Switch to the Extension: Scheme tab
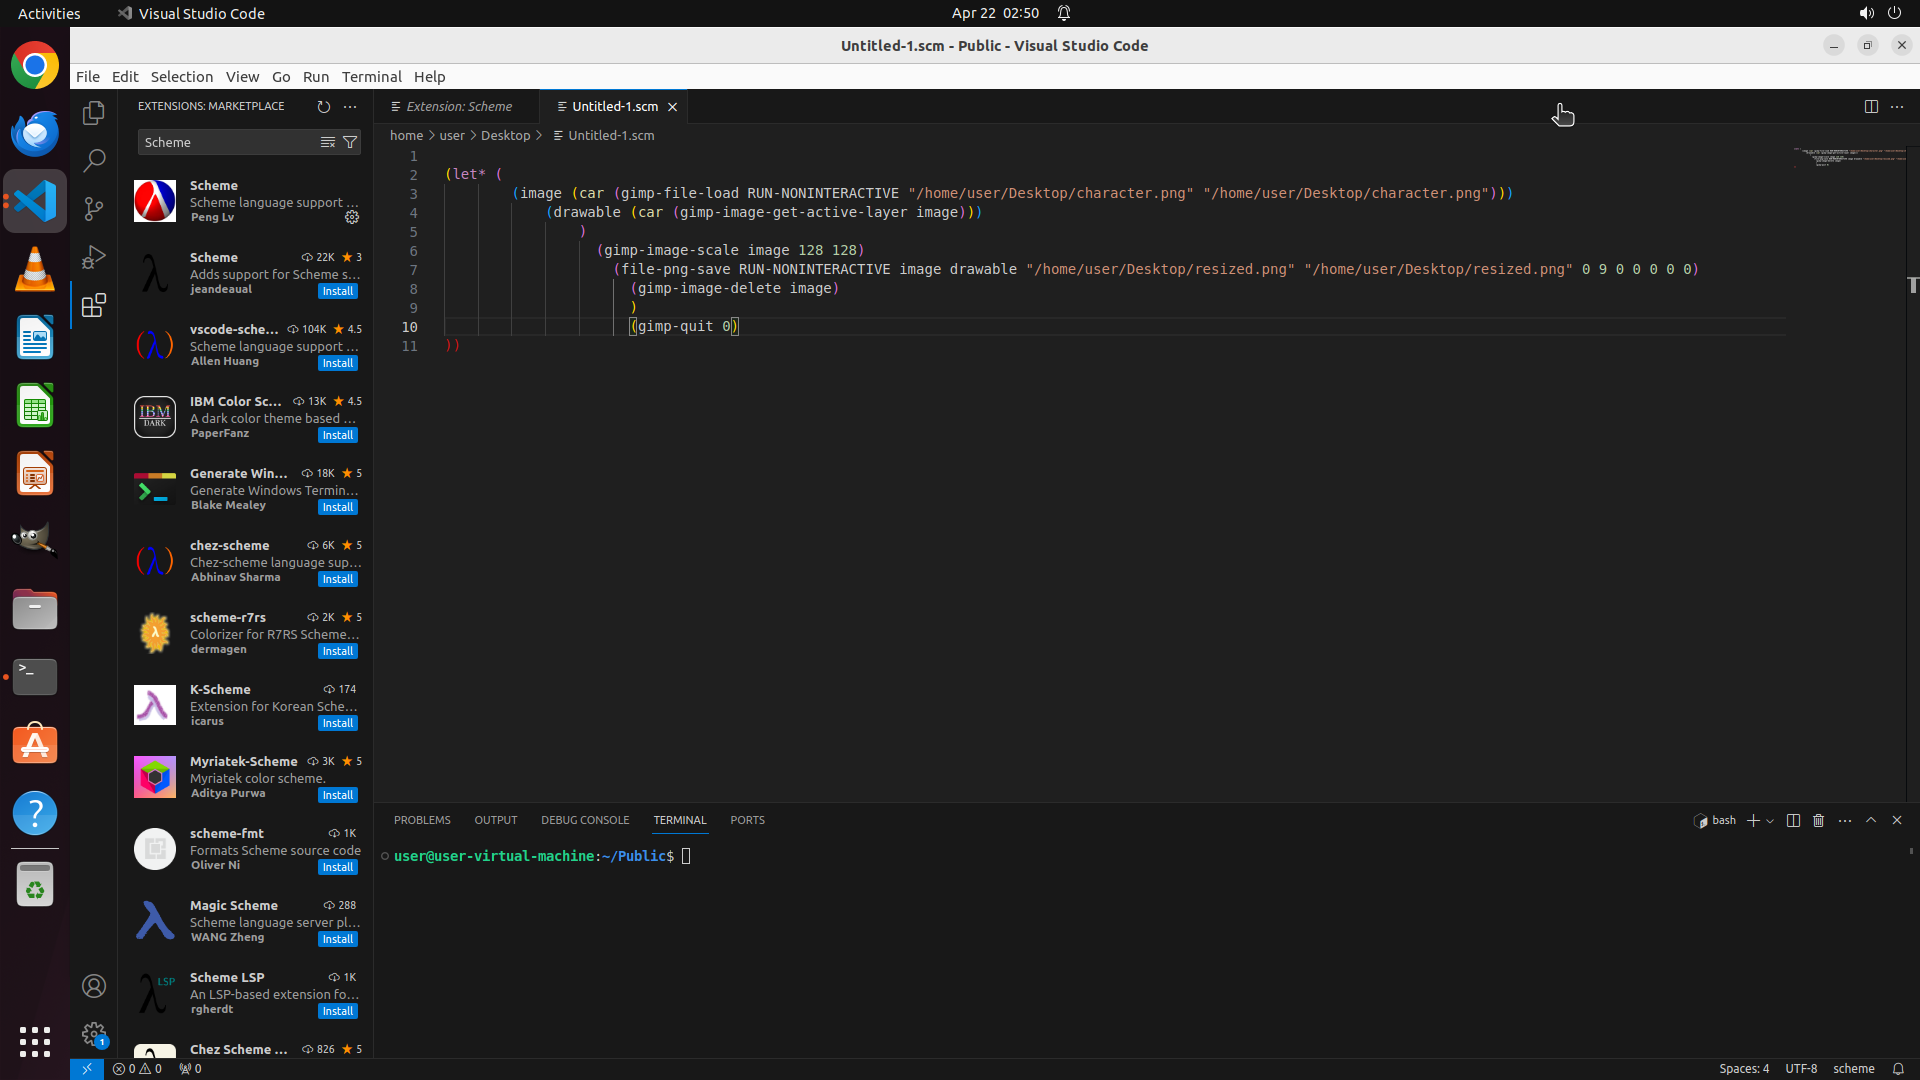This screenshot has height=1080, width=1920. (x=459, y=106)
